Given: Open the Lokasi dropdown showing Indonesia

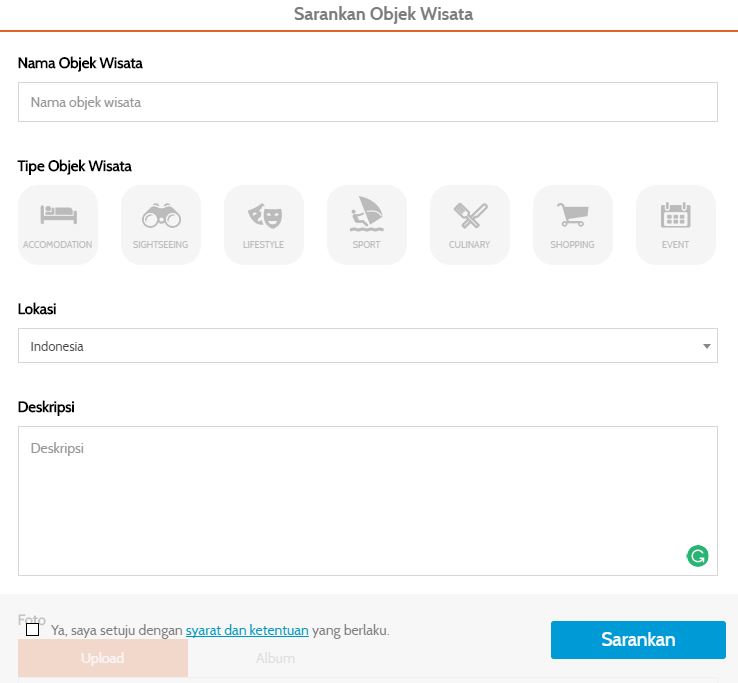Looking at the screenshot, I should [x=367, y=346].
